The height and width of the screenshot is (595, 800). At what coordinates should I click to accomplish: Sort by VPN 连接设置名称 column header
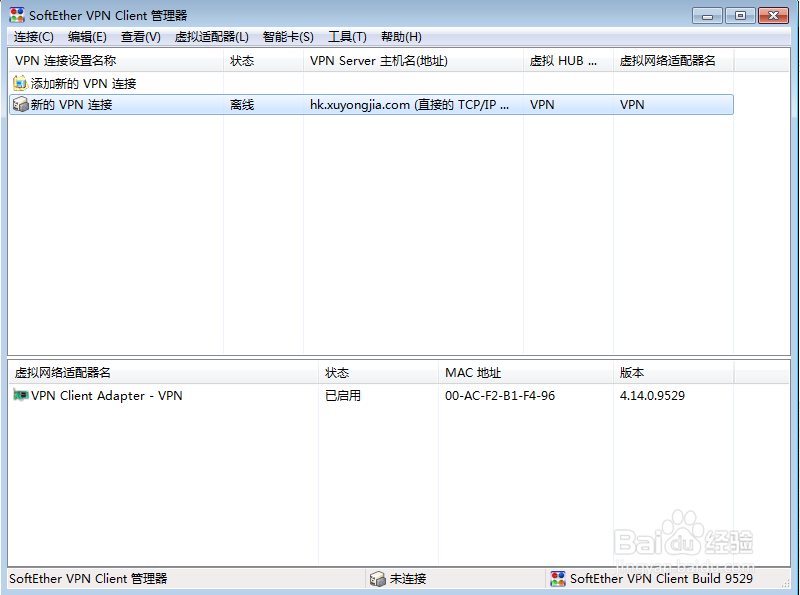(116, 61)
